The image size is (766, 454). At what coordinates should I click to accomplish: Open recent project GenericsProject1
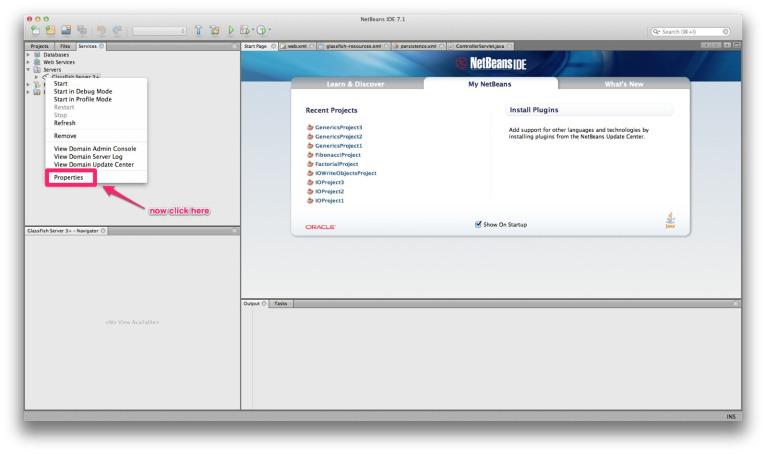pyautogui.click(x=339, y=146)
